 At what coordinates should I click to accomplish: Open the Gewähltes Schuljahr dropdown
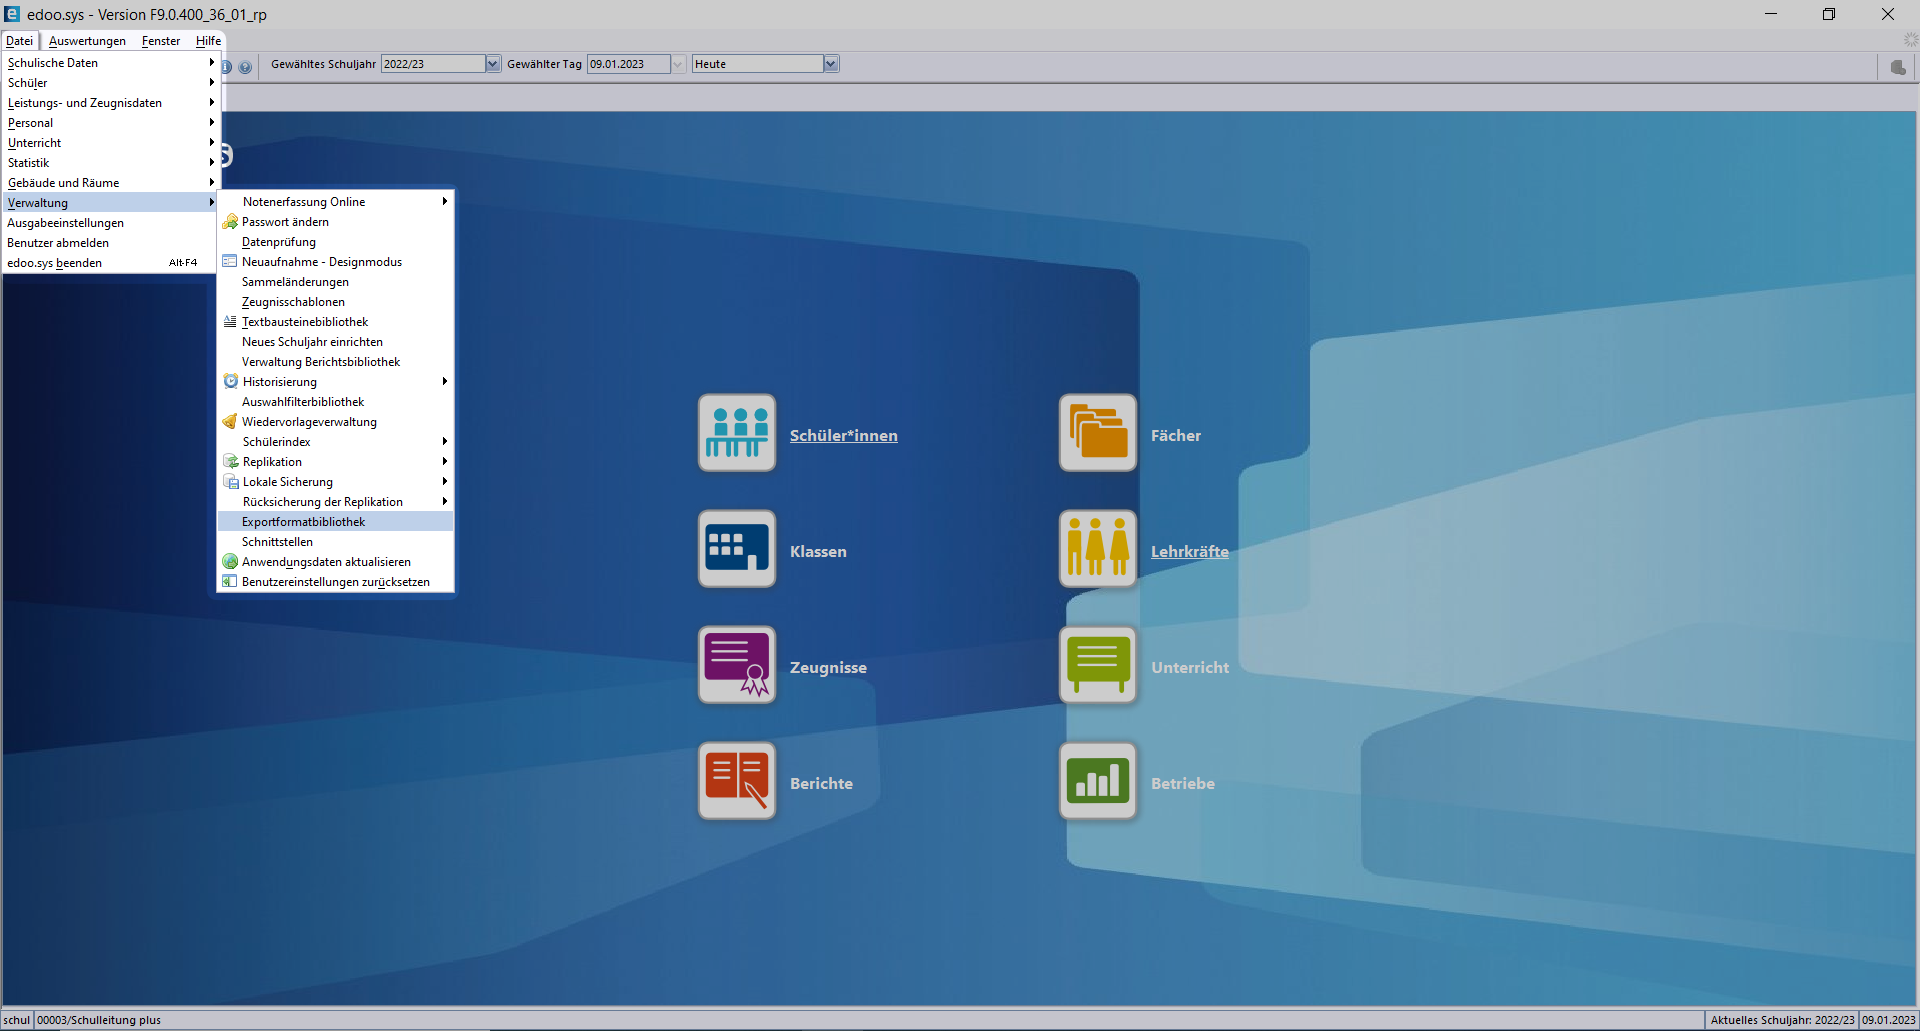click(x=491, y=63)
